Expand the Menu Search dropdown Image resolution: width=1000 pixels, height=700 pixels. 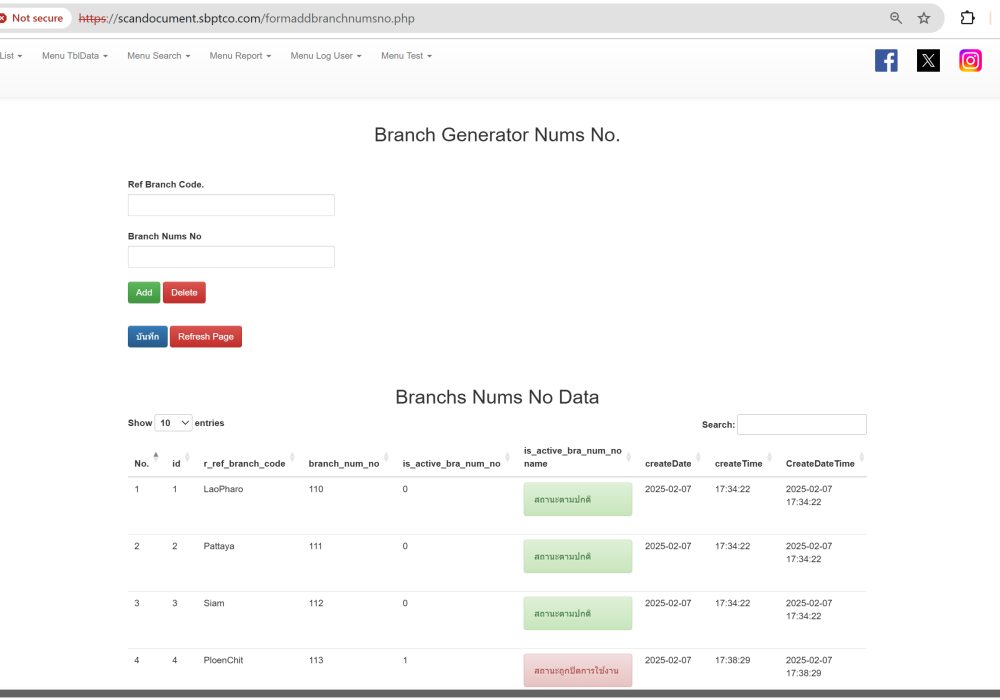tap(160, 56)
